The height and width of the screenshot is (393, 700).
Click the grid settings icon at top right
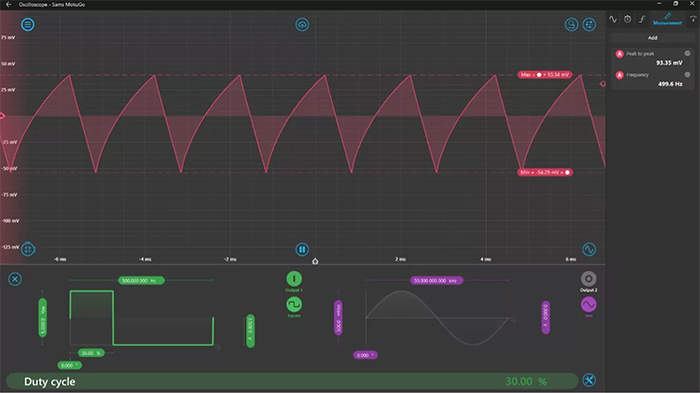(589, 25)
